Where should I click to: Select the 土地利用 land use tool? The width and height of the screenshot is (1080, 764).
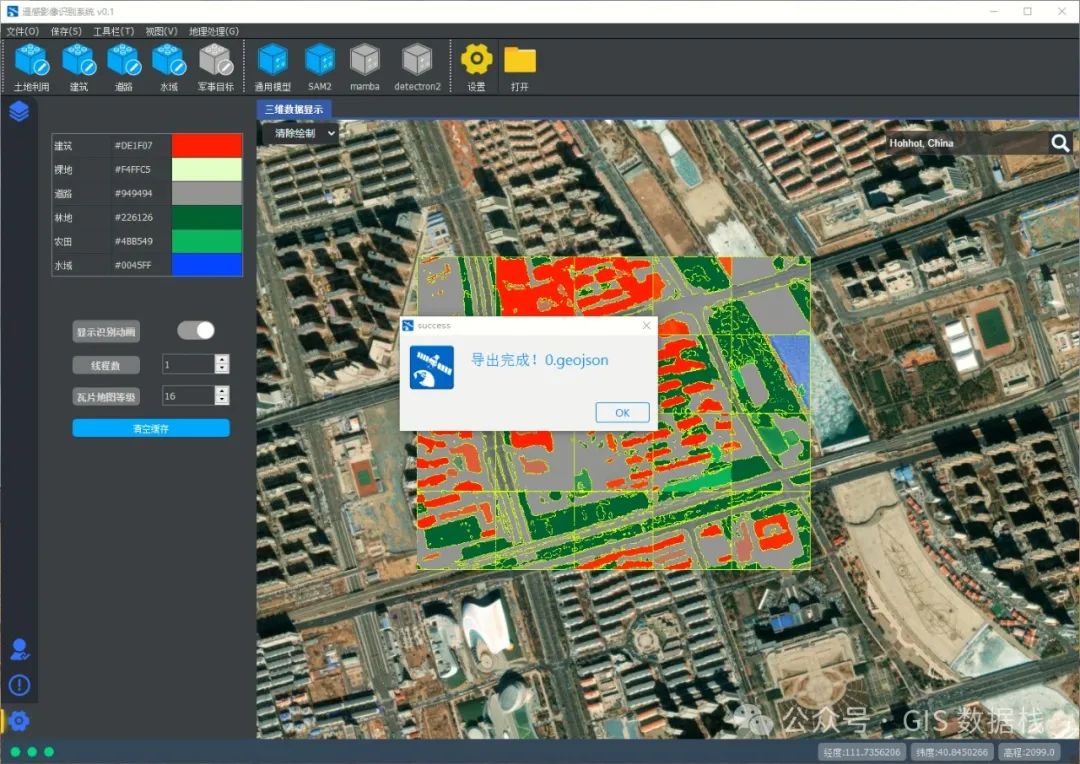pyautogui.click(x=32, y=67)
